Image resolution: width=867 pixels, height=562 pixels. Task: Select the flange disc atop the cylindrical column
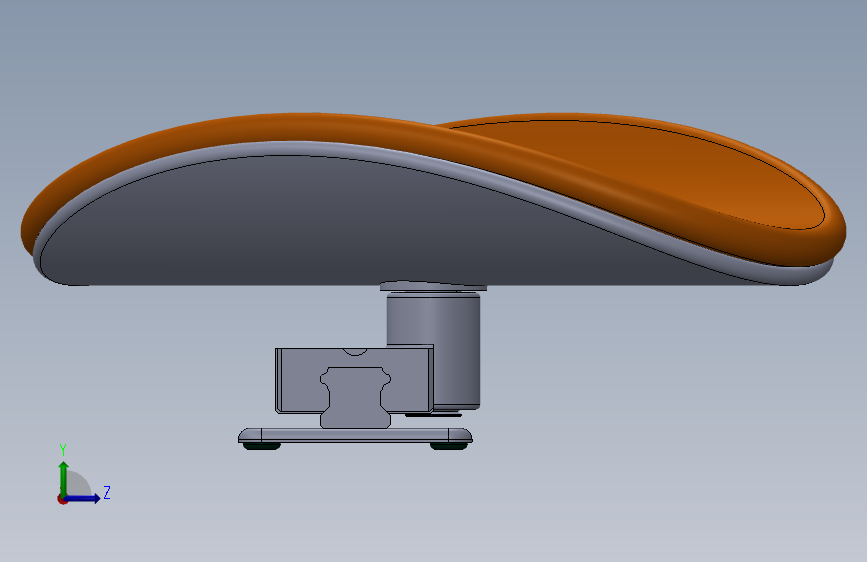[433, 286]
